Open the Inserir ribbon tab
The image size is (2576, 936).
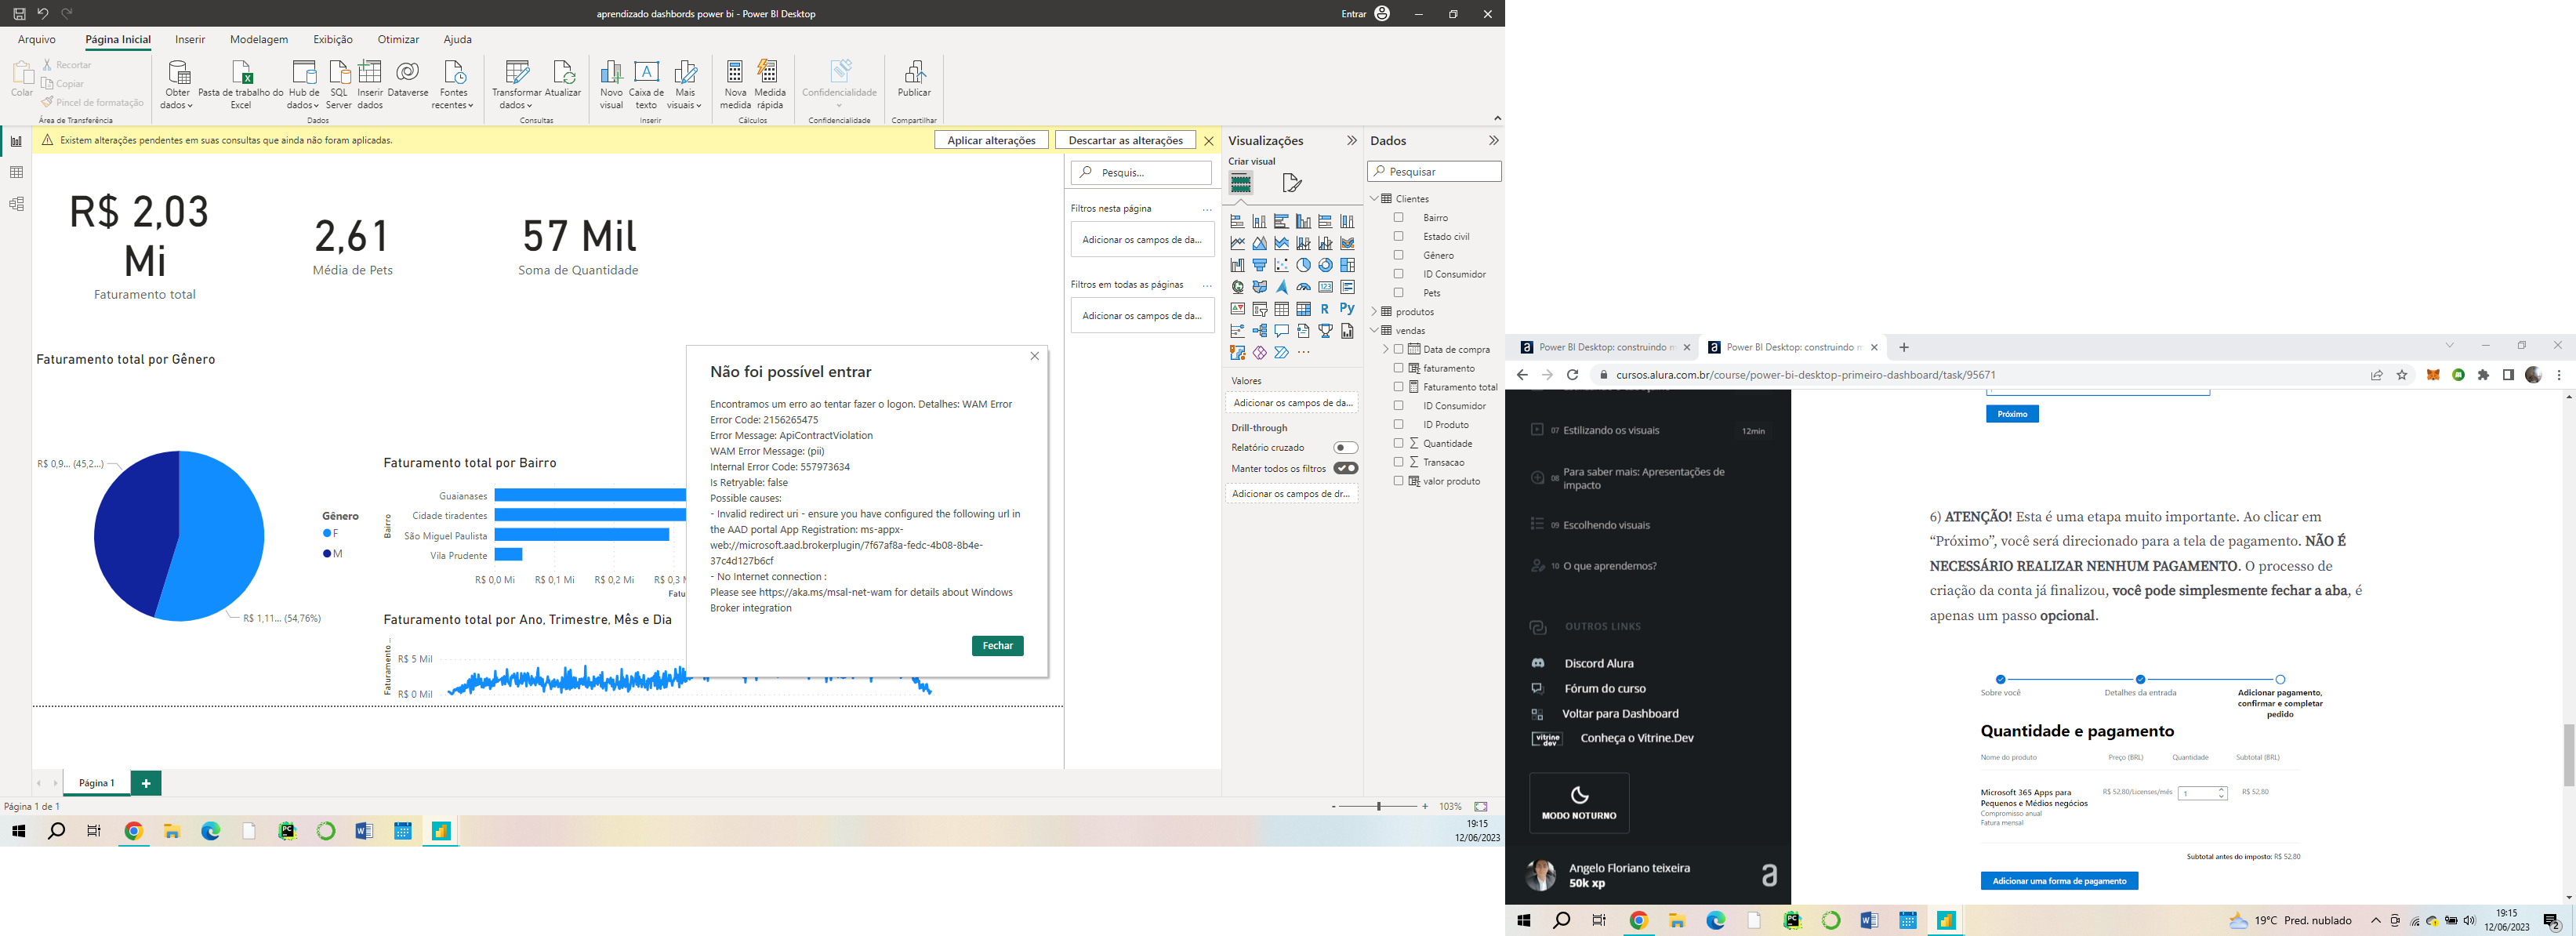point(190,39)
